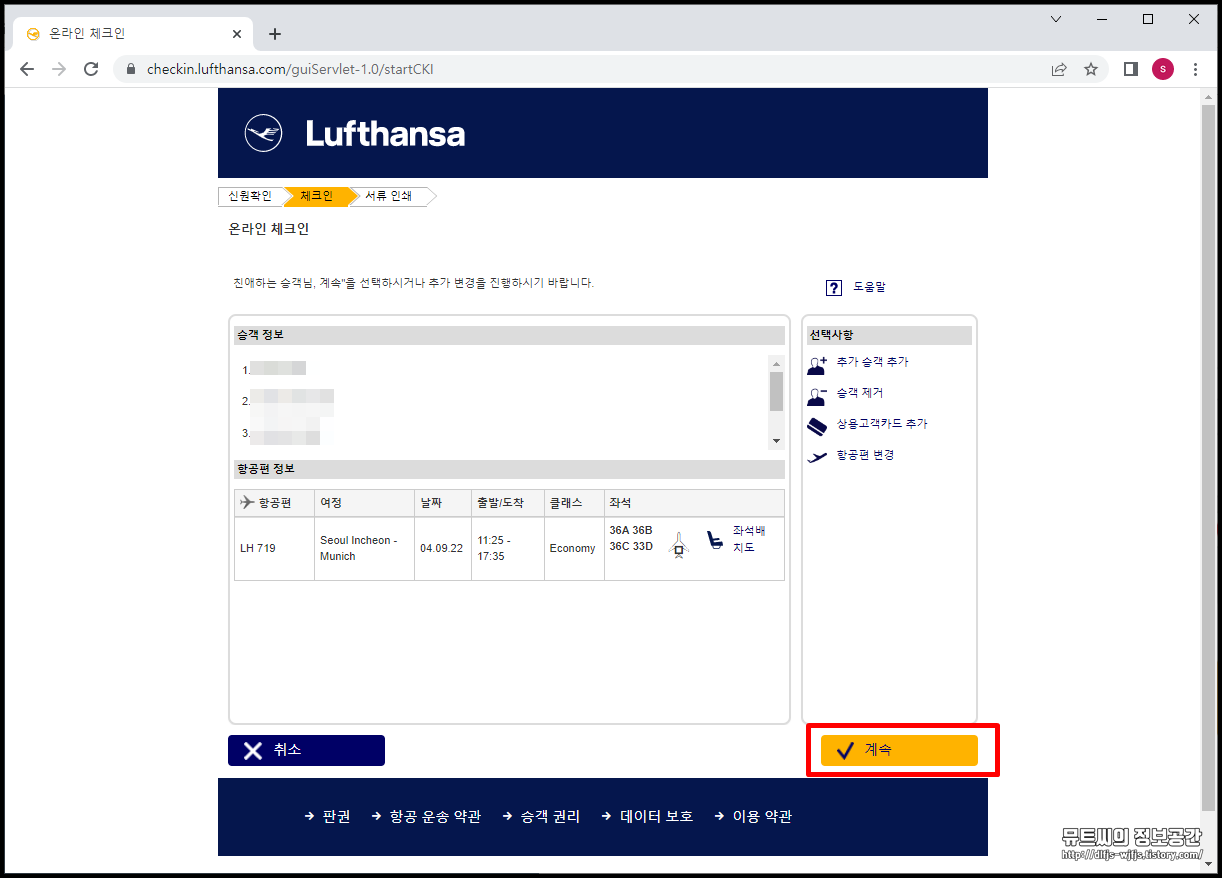Click the padlock site info icon
This screenshot has height=878, width=1222.
130,70
